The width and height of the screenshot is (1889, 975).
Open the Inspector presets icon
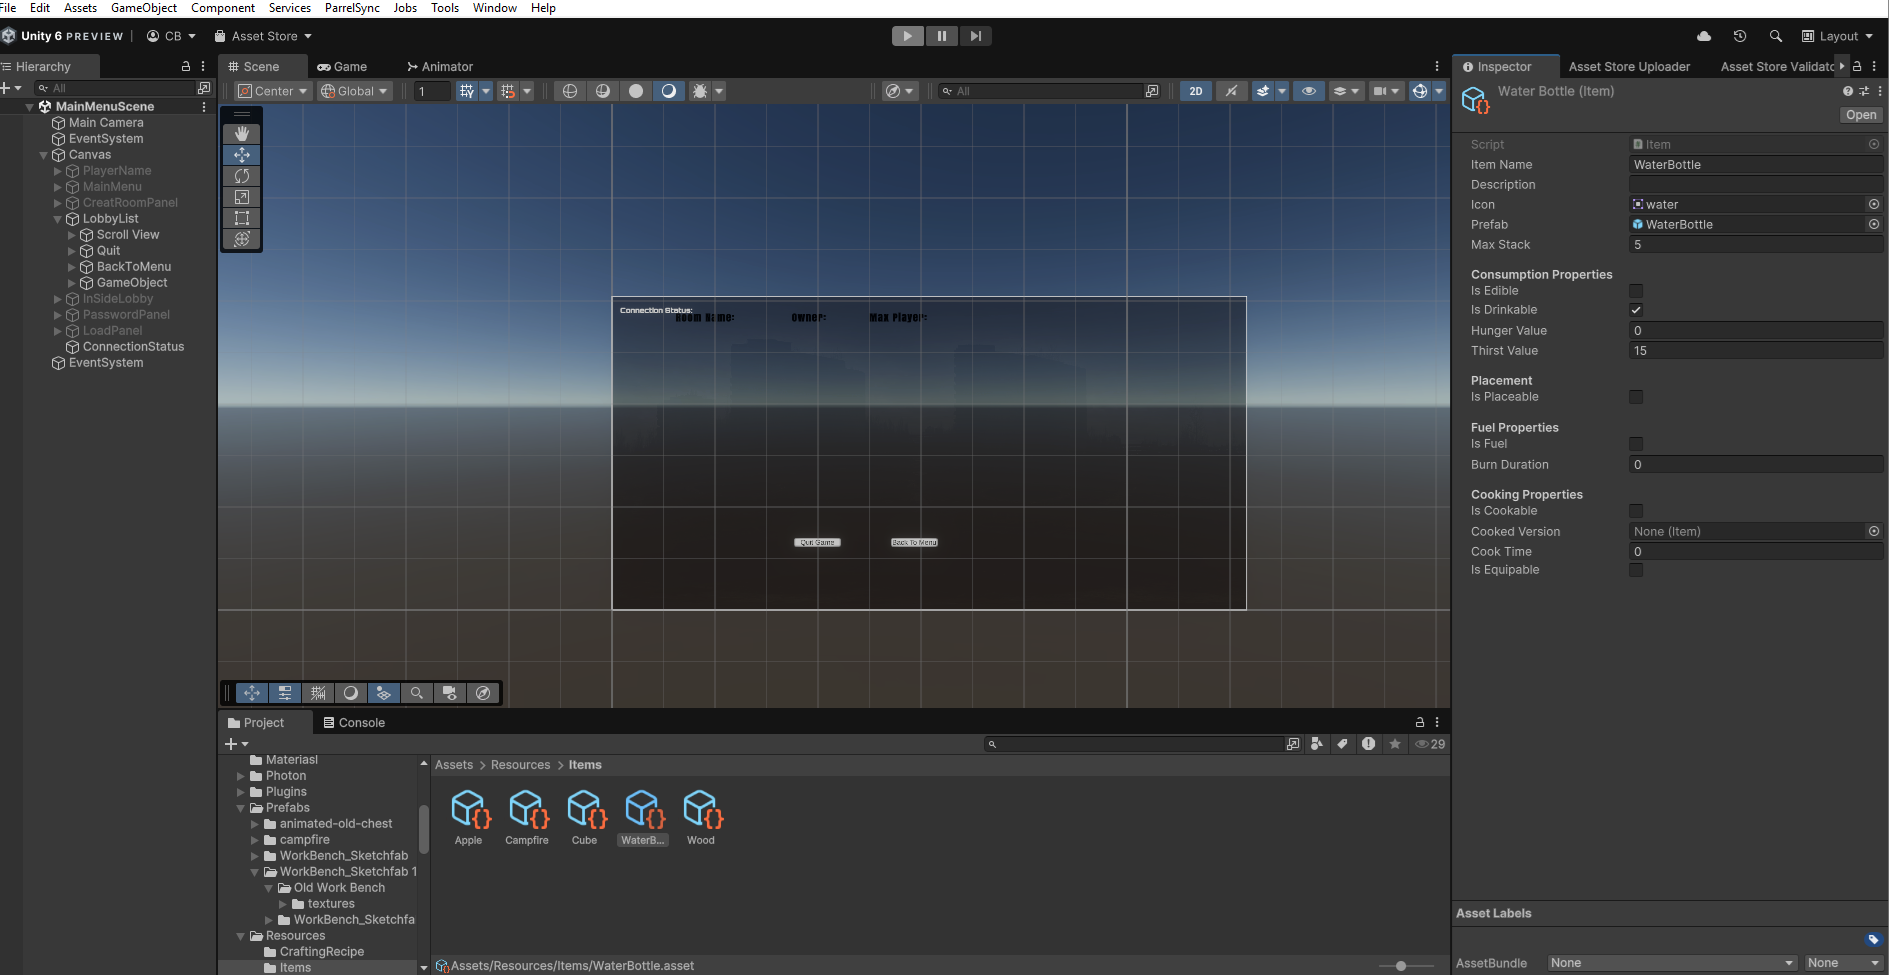(x=1864, y=91)
